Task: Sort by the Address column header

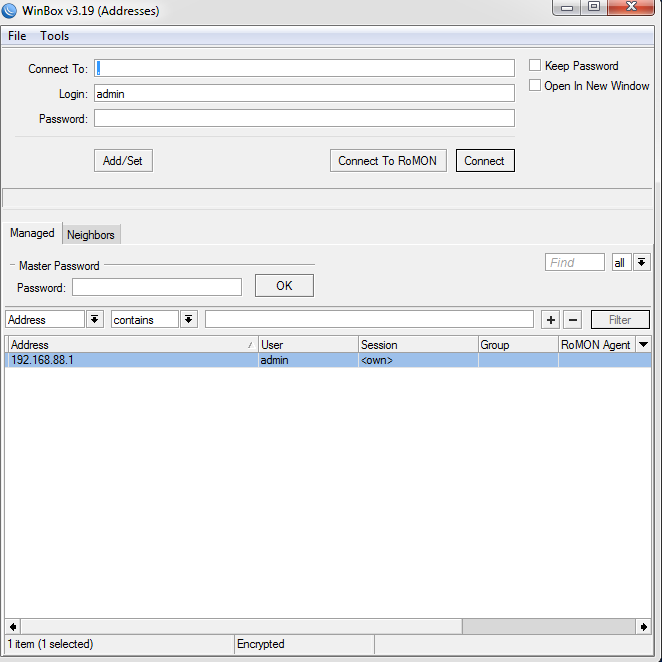Action: pos(133,345)
